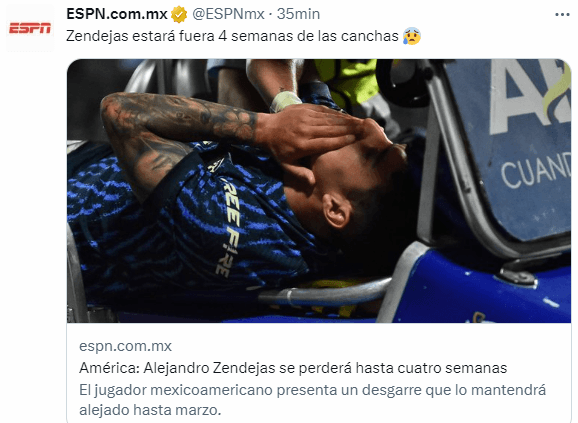
Task: Open the three-dot more options menu
Action: pos(562,15)
